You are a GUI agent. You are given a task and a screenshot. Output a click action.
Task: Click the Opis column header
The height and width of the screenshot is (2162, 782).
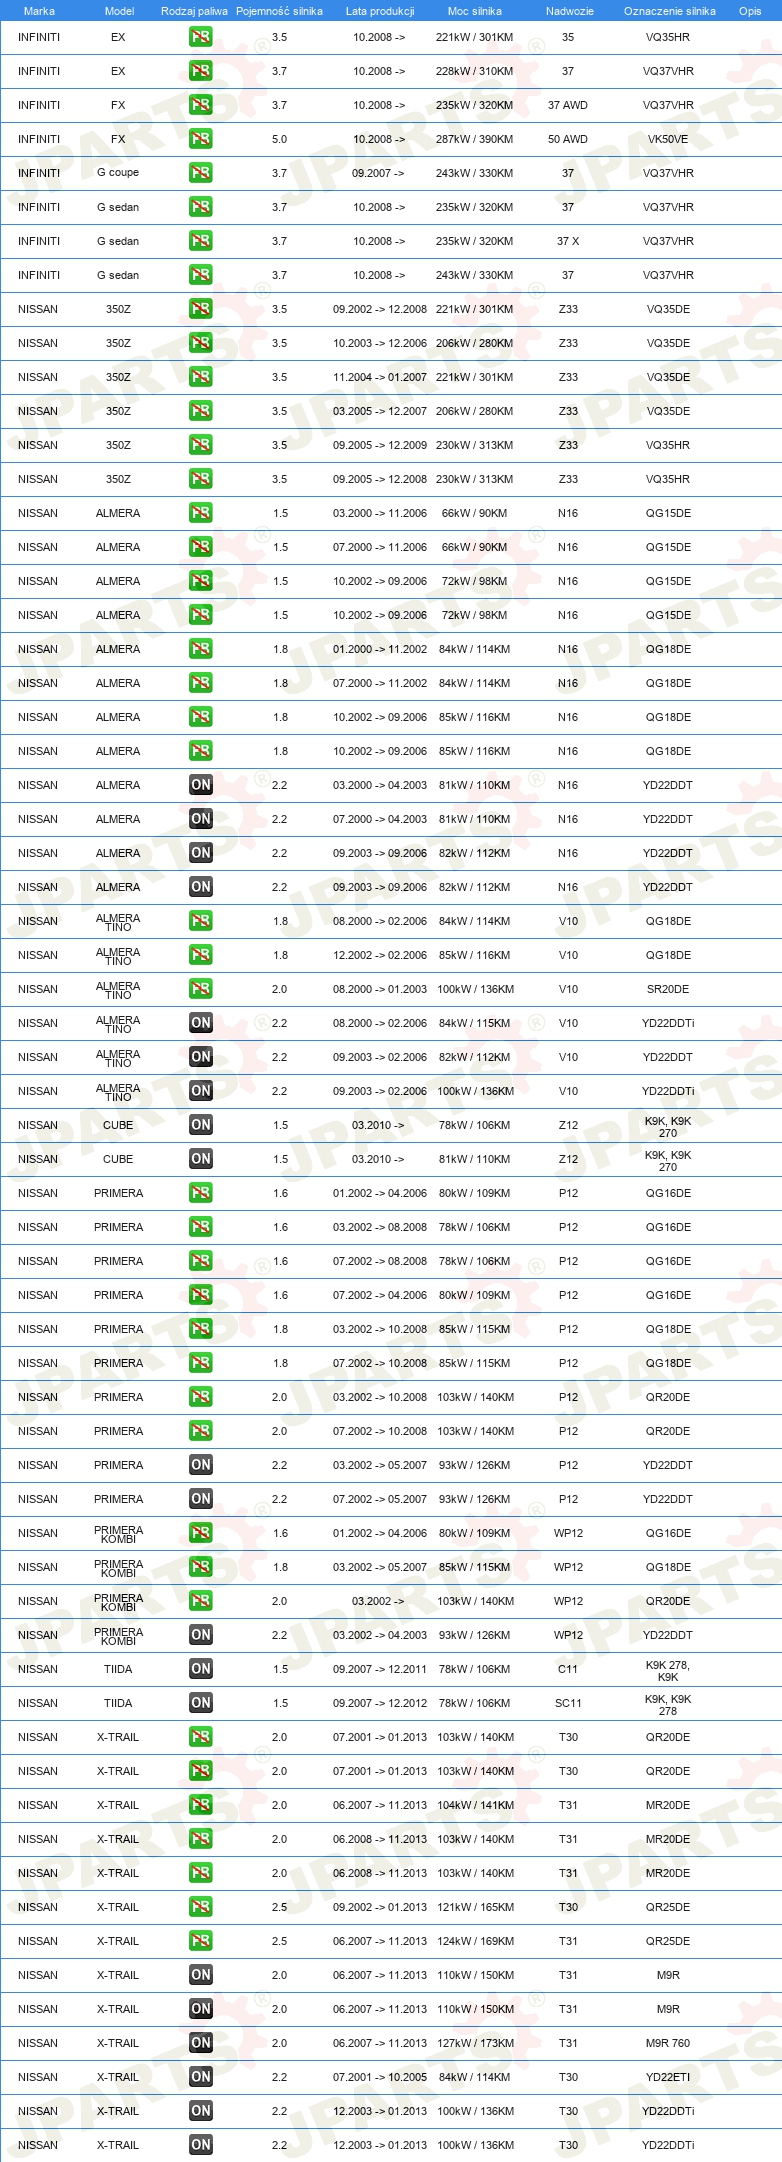pos(750,11)
